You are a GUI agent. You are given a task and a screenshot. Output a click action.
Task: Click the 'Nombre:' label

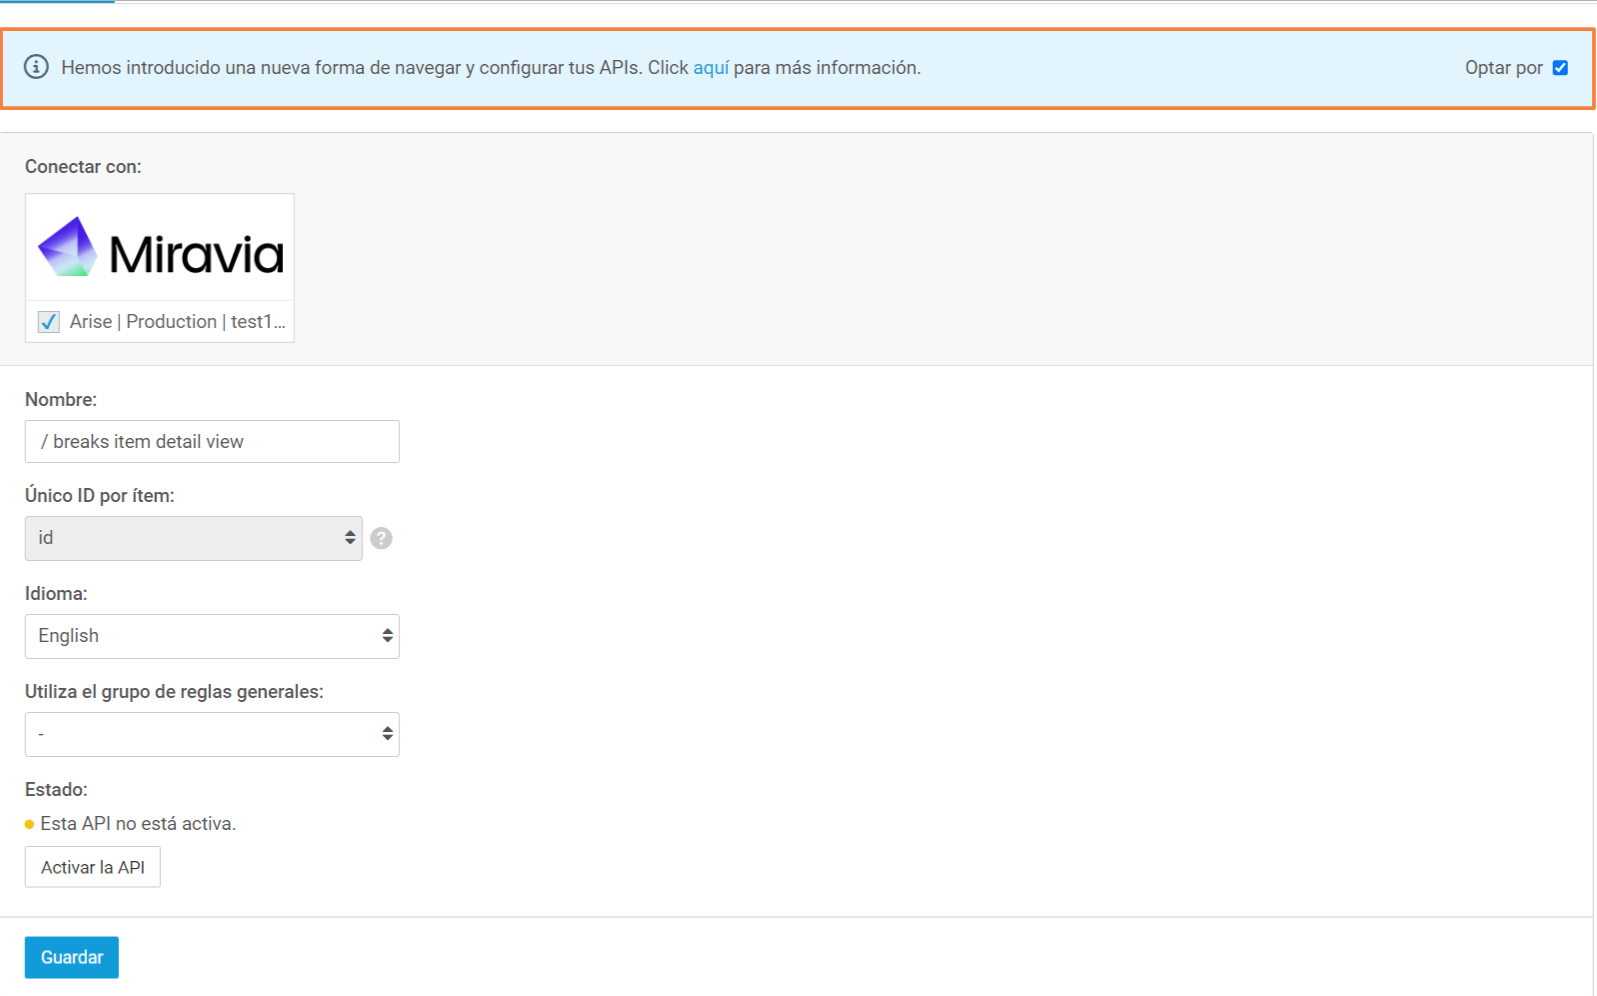61,400
